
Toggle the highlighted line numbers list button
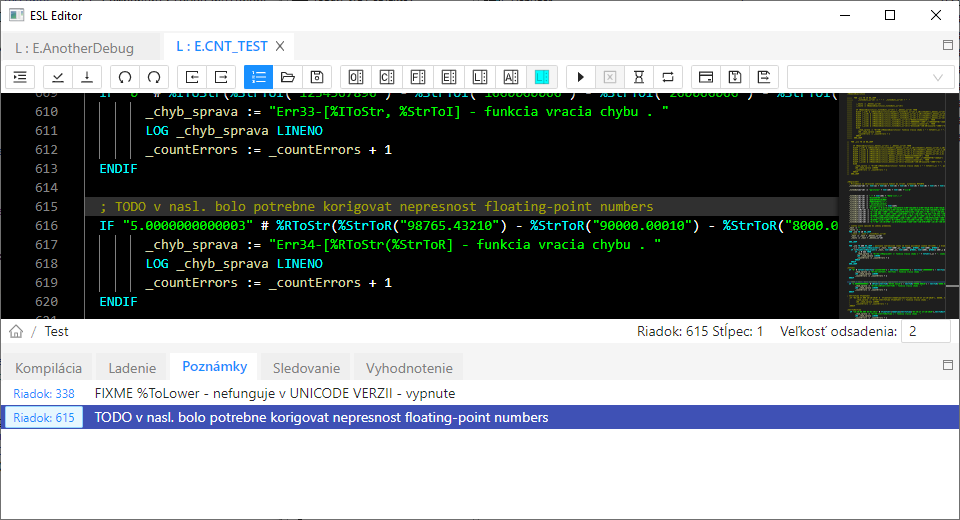coord(258,77)
